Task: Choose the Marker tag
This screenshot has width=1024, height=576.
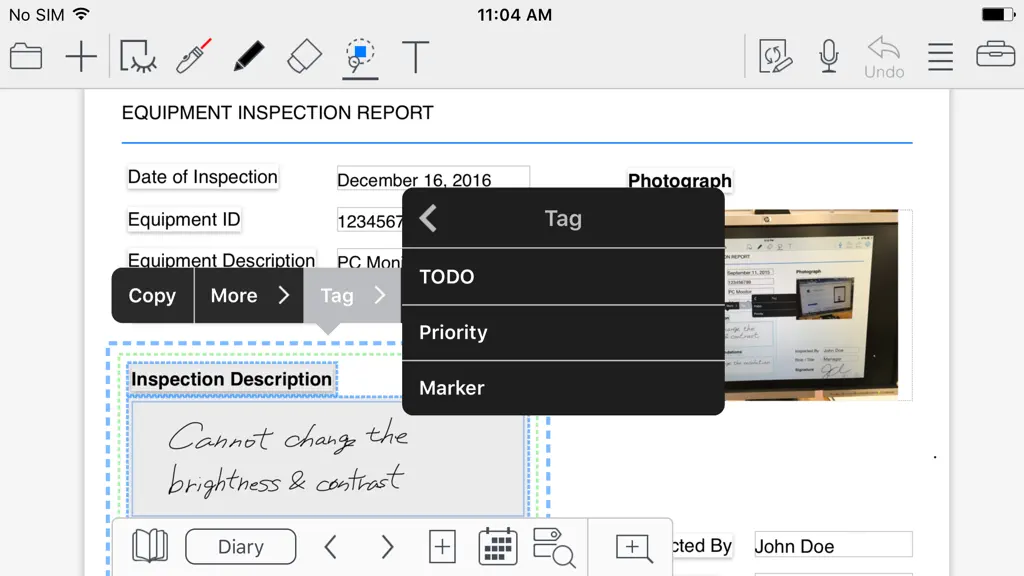Action: (x=563, y=388)
